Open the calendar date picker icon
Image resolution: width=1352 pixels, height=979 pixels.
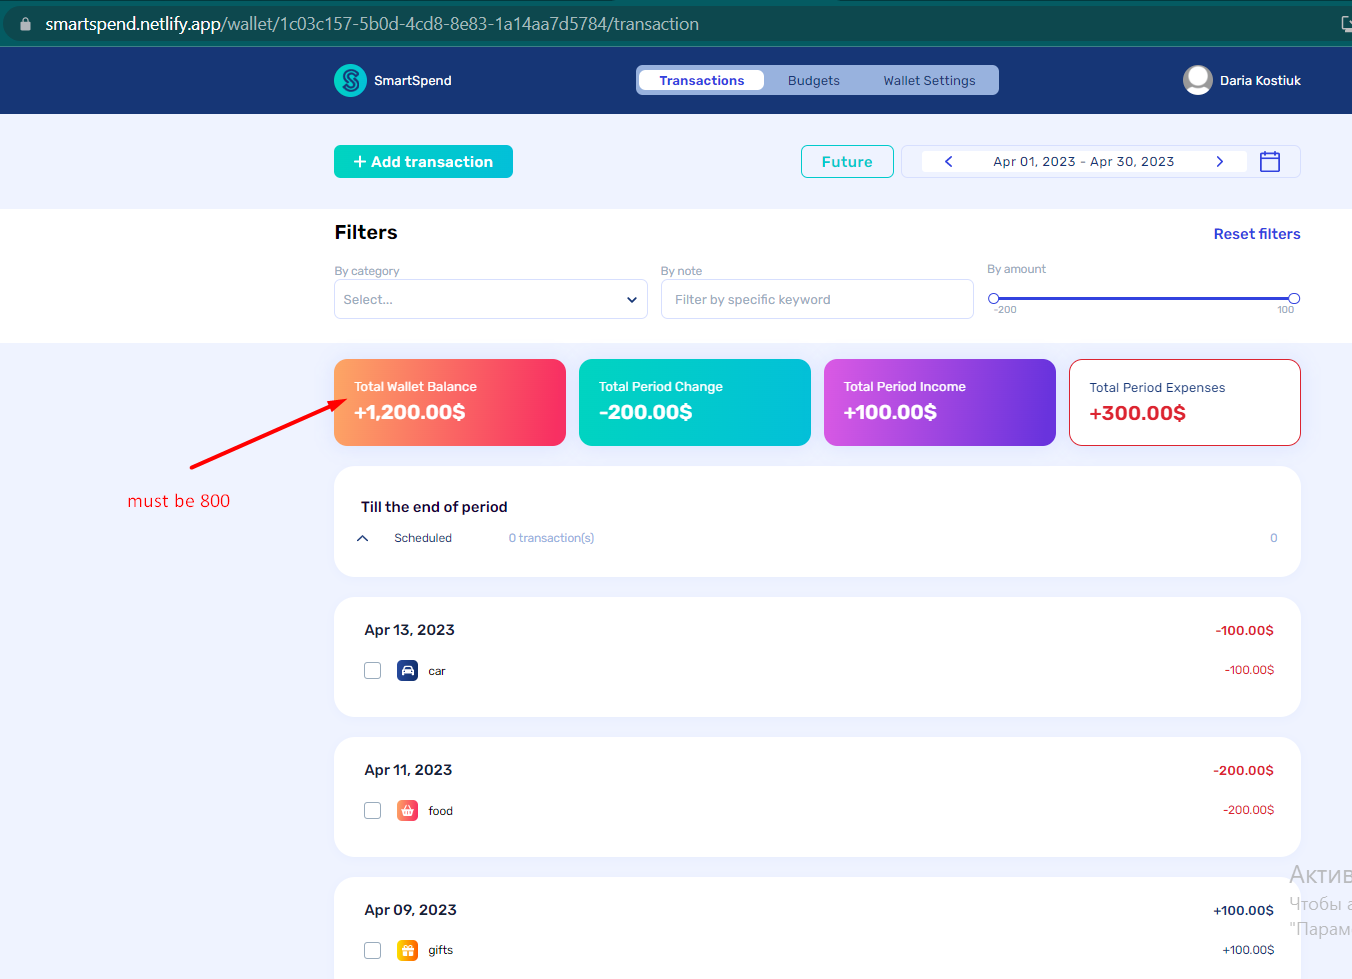(1270, 161)
